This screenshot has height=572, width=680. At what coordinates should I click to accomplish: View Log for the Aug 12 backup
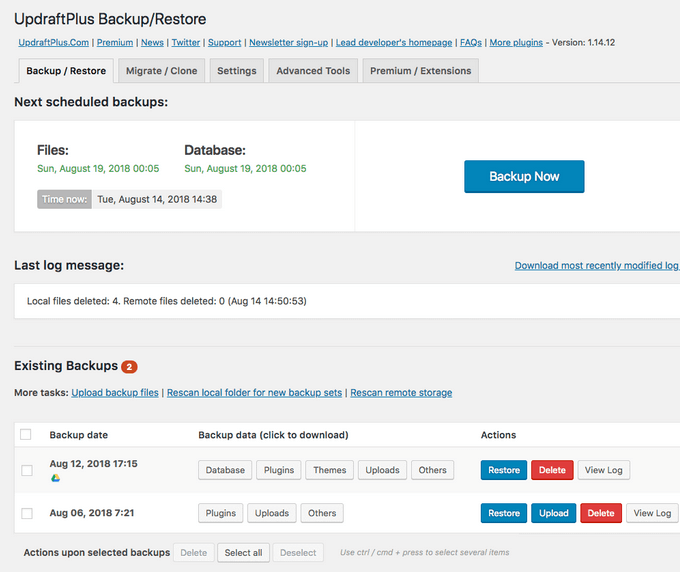(603, 470)
